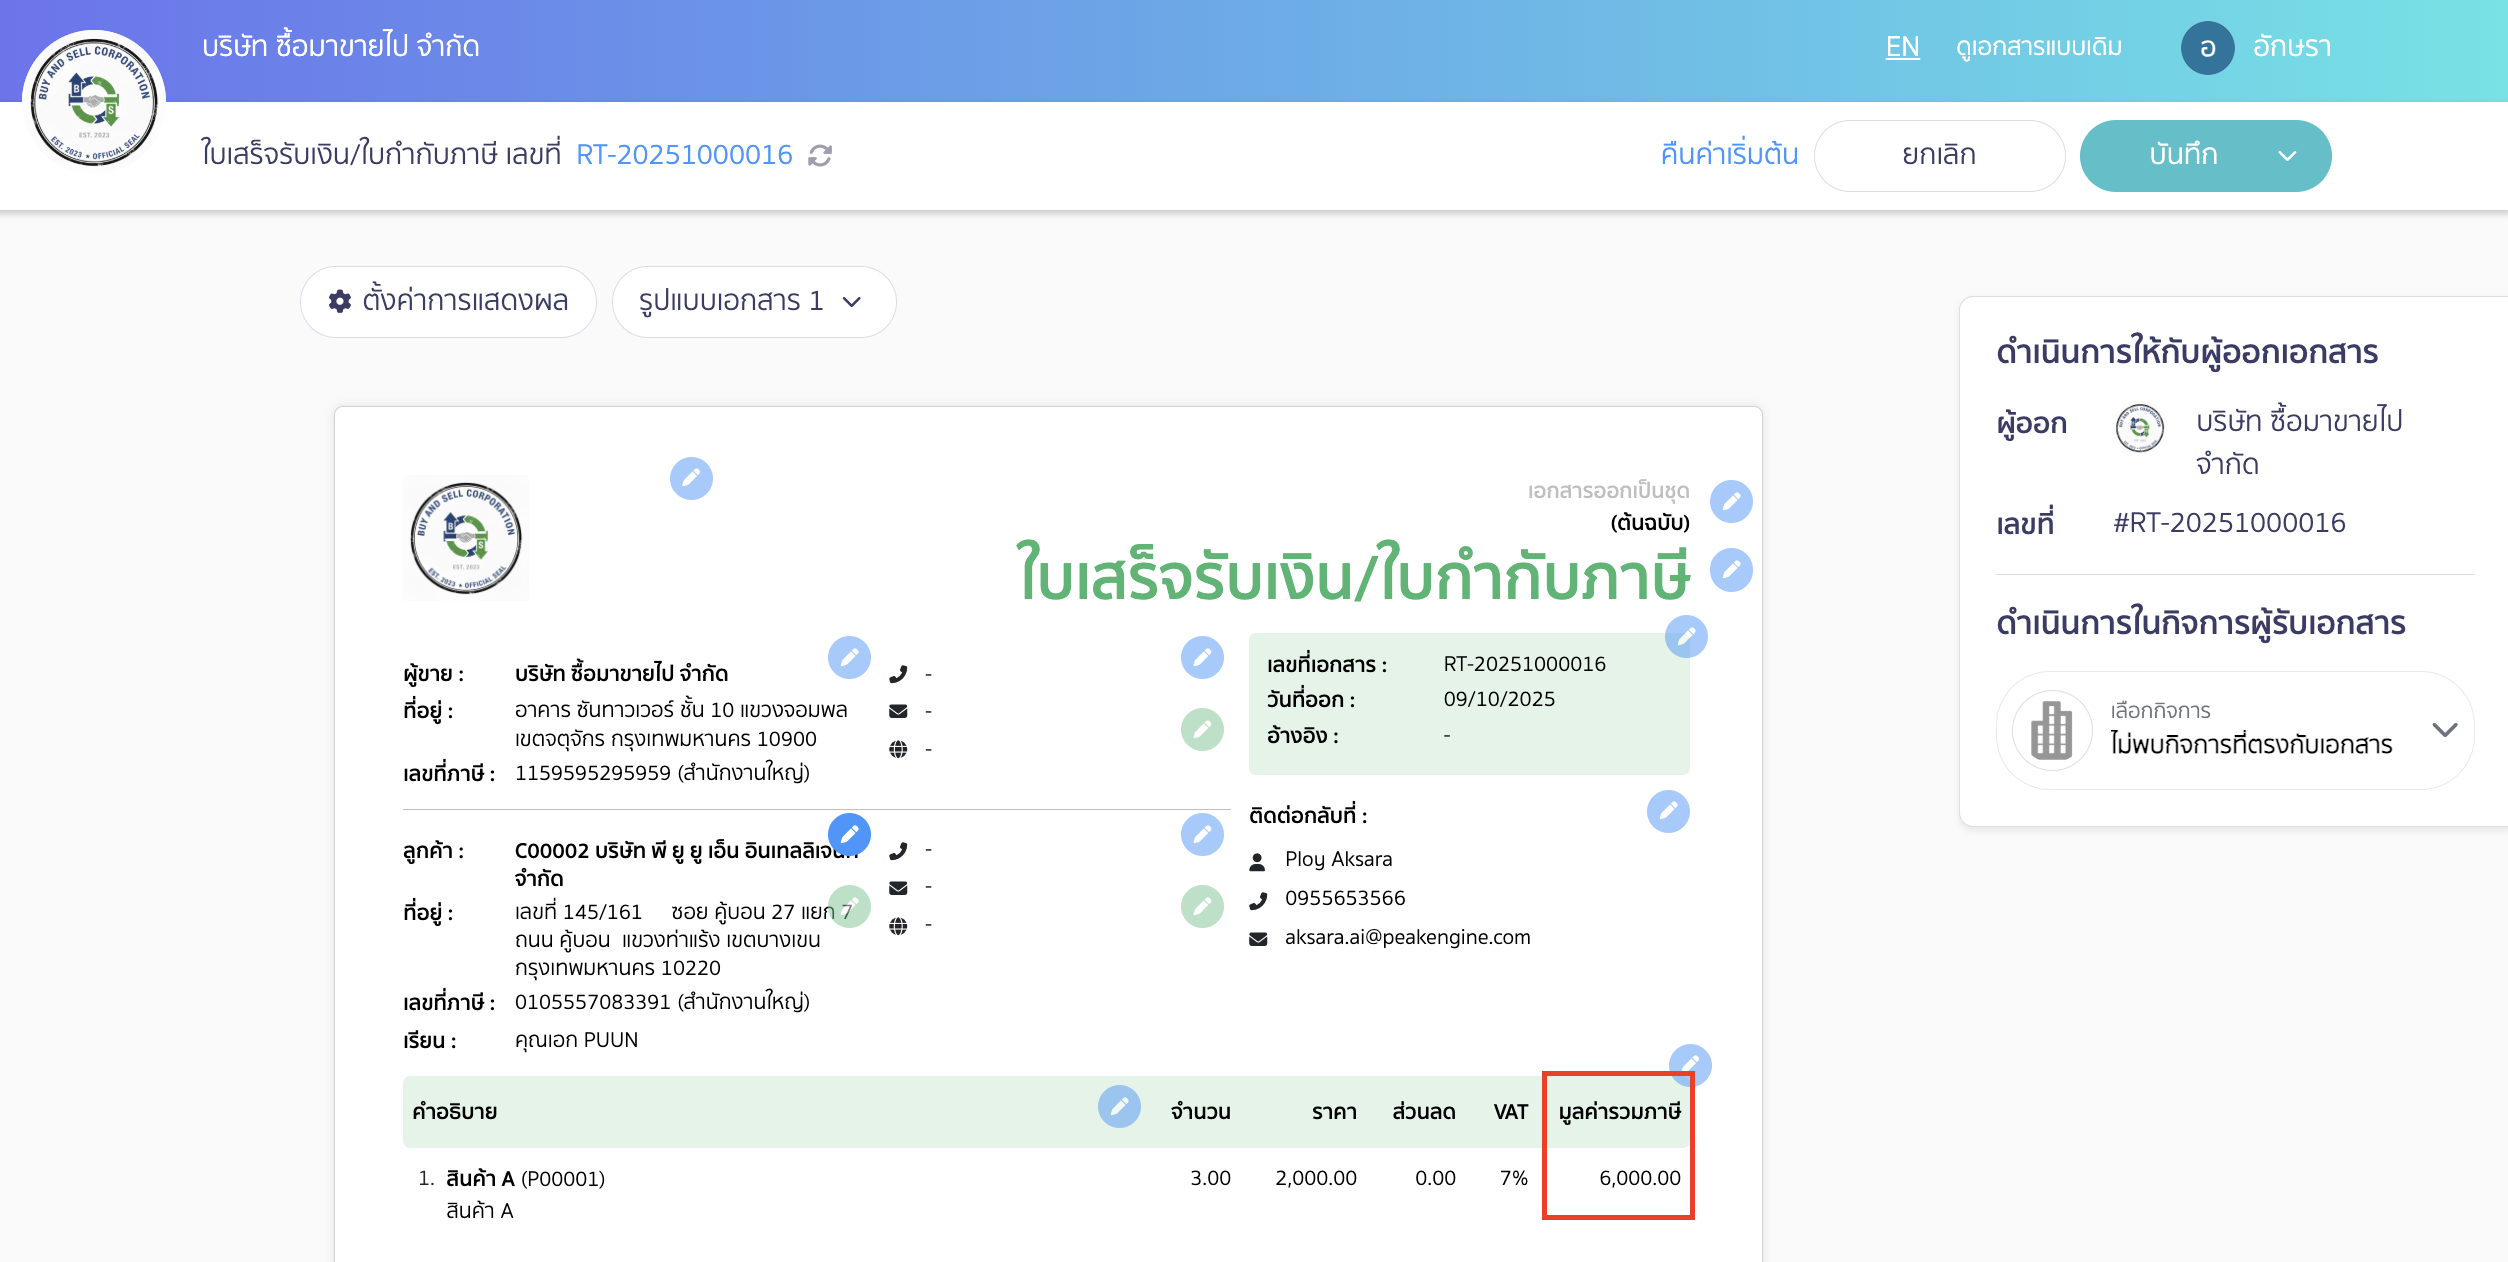Edit the customer (ลูกค้า) details
2508x1262 pixels.
pos(849,833)
